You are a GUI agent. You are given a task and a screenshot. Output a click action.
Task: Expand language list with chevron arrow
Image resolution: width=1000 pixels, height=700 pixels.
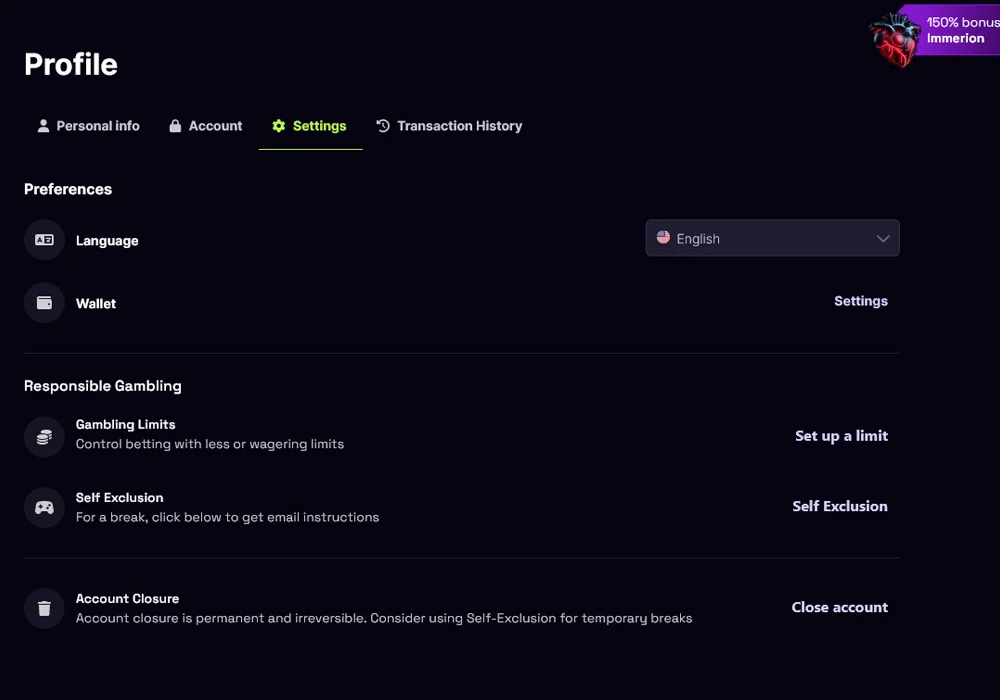coord(883,239)
